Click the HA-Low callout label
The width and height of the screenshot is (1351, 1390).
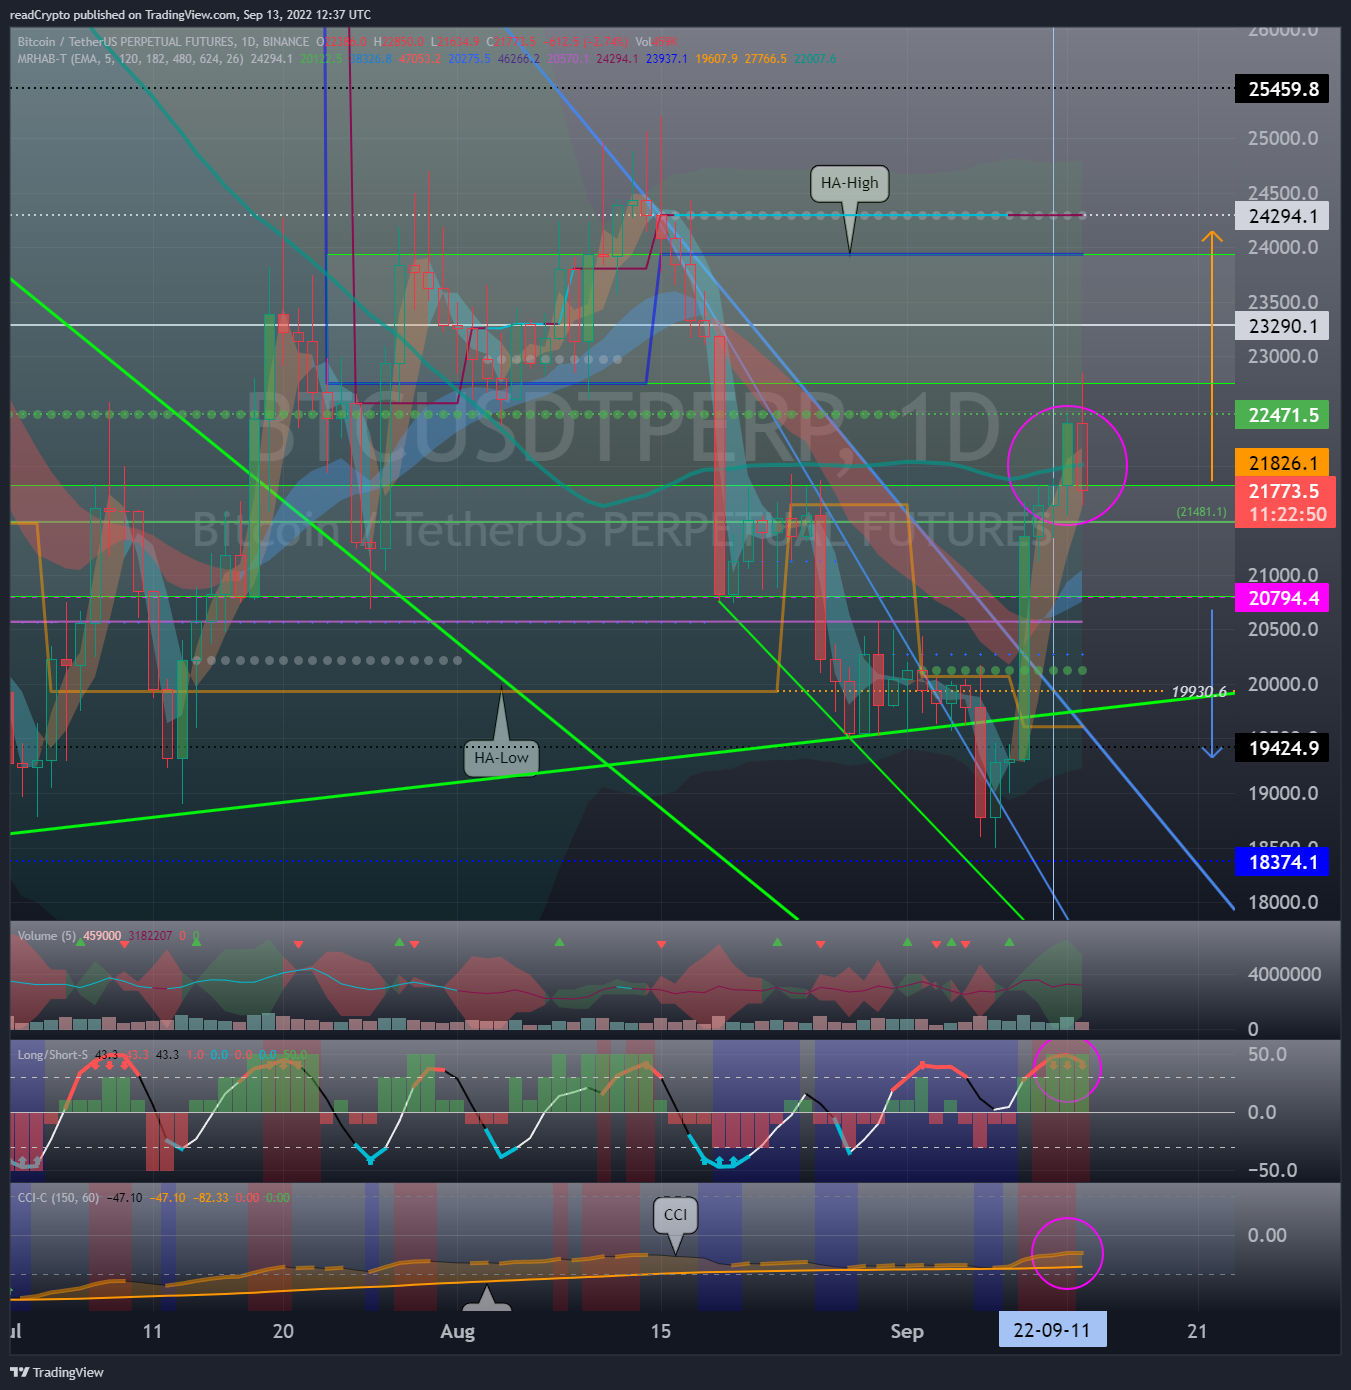pos(501,758)
